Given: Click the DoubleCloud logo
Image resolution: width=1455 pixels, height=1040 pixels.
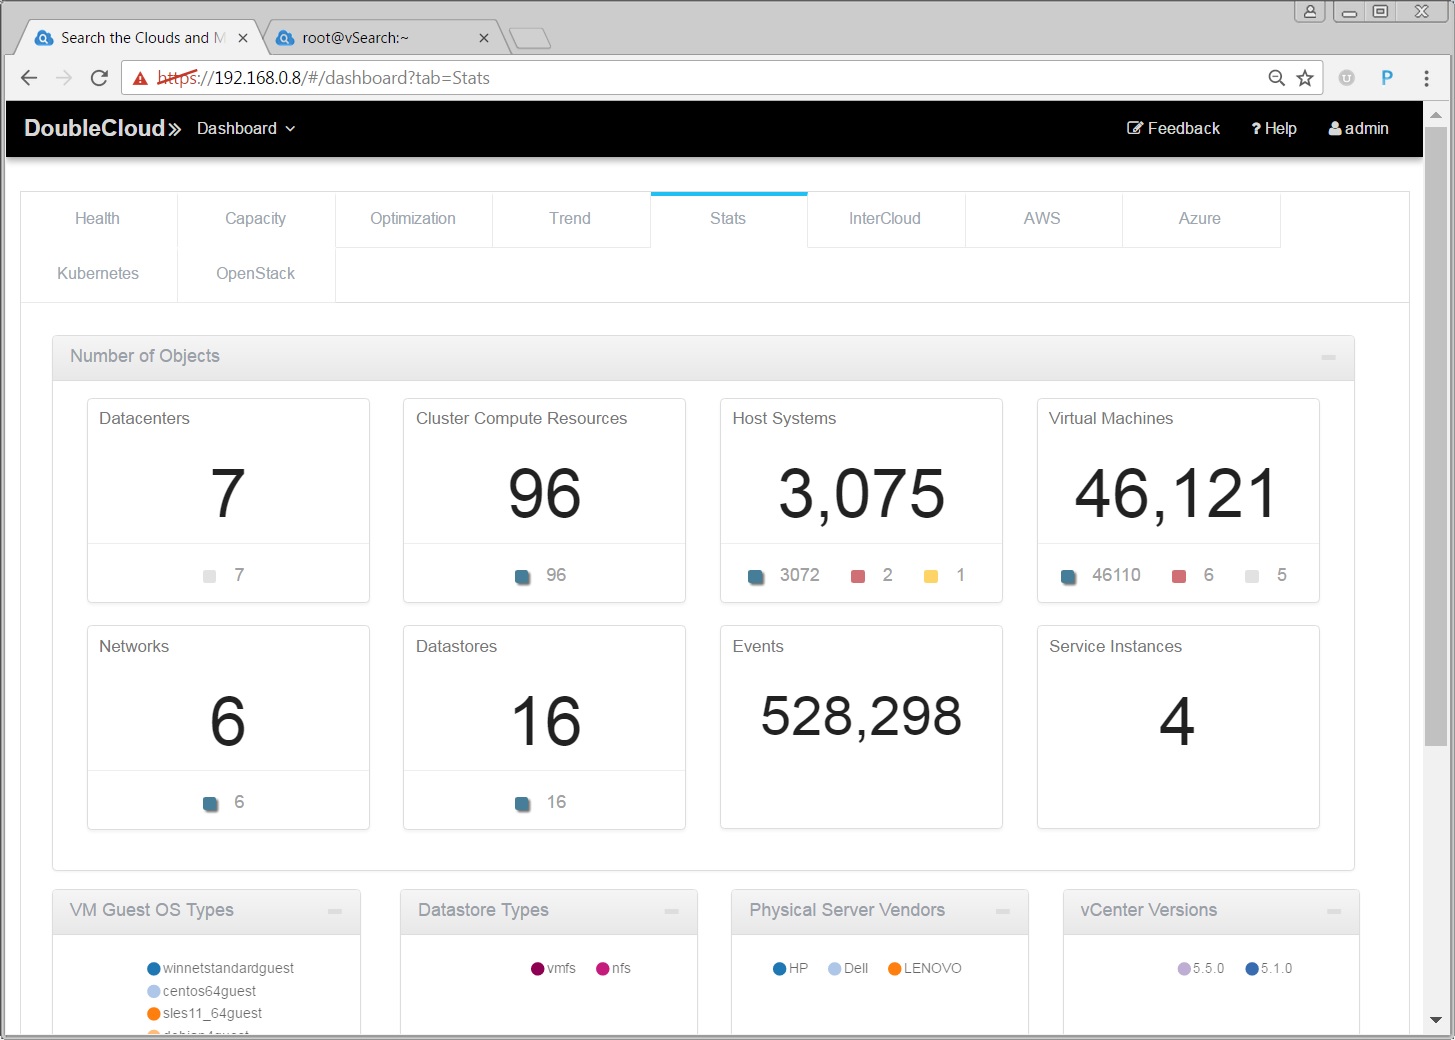Looking at the screenshot, I should pyautogui.click(x=102, y=128).
